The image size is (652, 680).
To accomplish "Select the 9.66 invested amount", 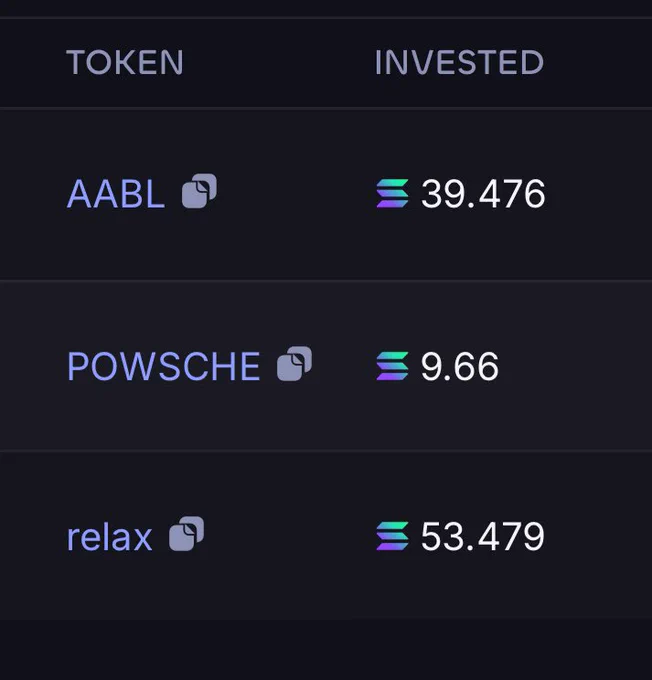I will [x=460, y=366].
